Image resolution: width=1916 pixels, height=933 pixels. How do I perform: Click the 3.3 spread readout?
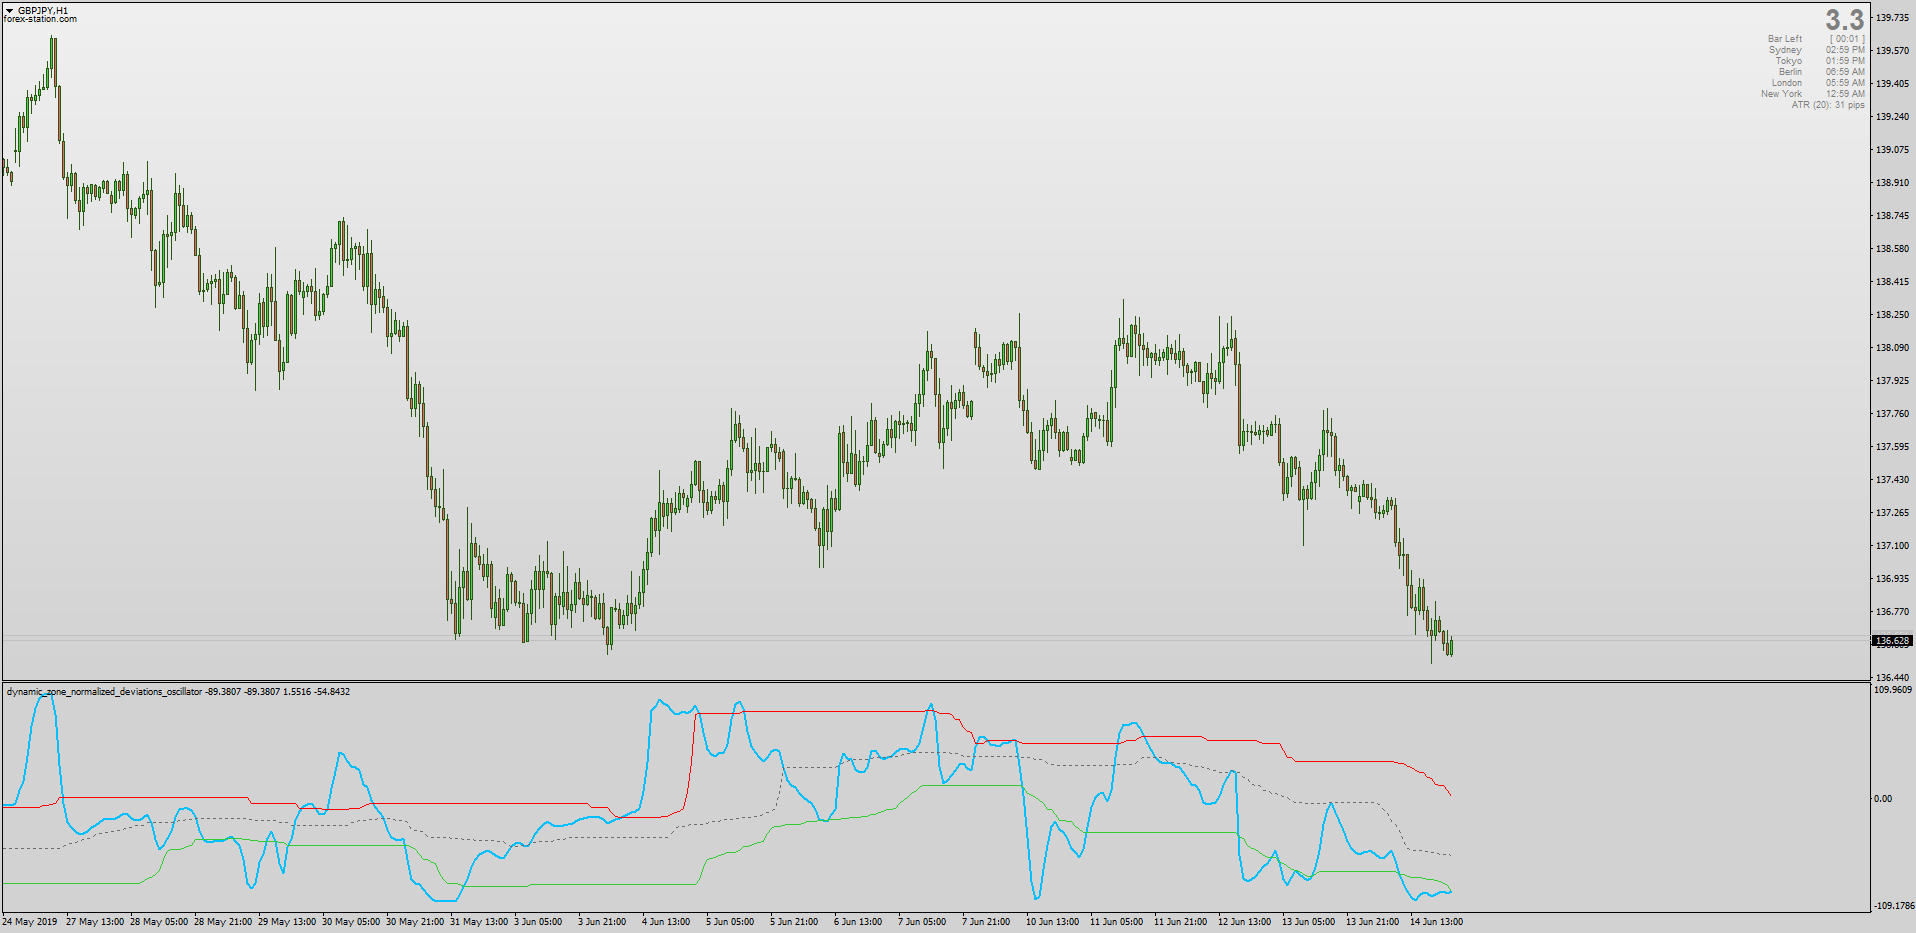tap(1845, 20)
